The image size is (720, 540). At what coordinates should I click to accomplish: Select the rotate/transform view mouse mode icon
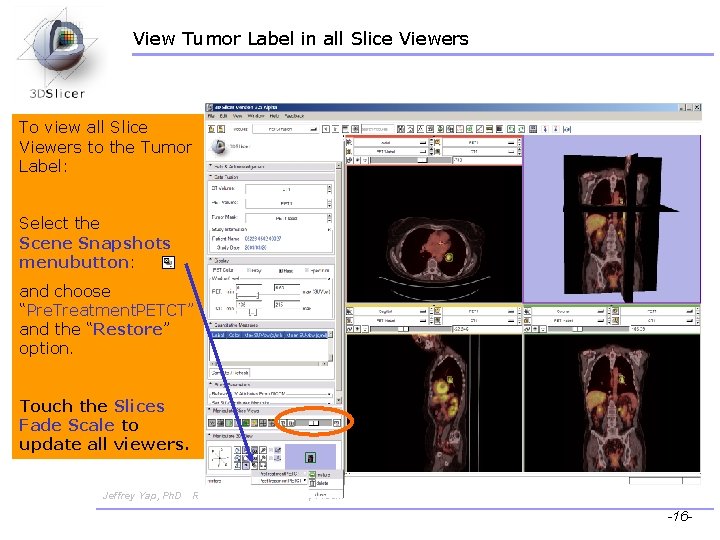click(x=567, y=129)
